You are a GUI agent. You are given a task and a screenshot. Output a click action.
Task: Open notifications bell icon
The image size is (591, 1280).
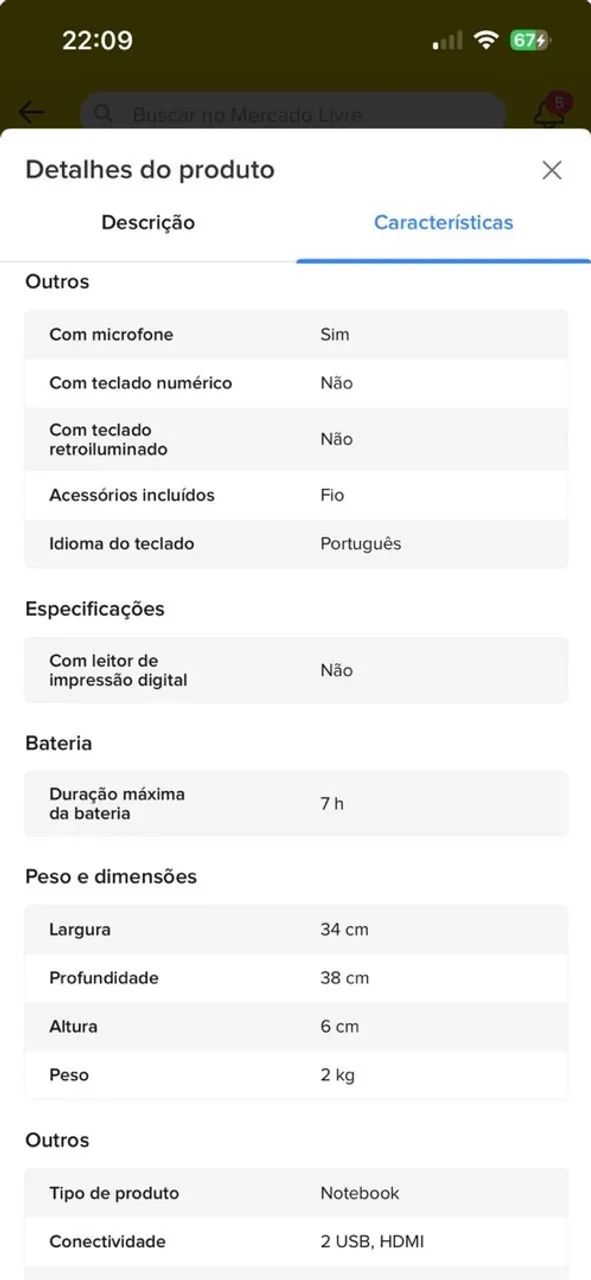[x=549, y=111]
